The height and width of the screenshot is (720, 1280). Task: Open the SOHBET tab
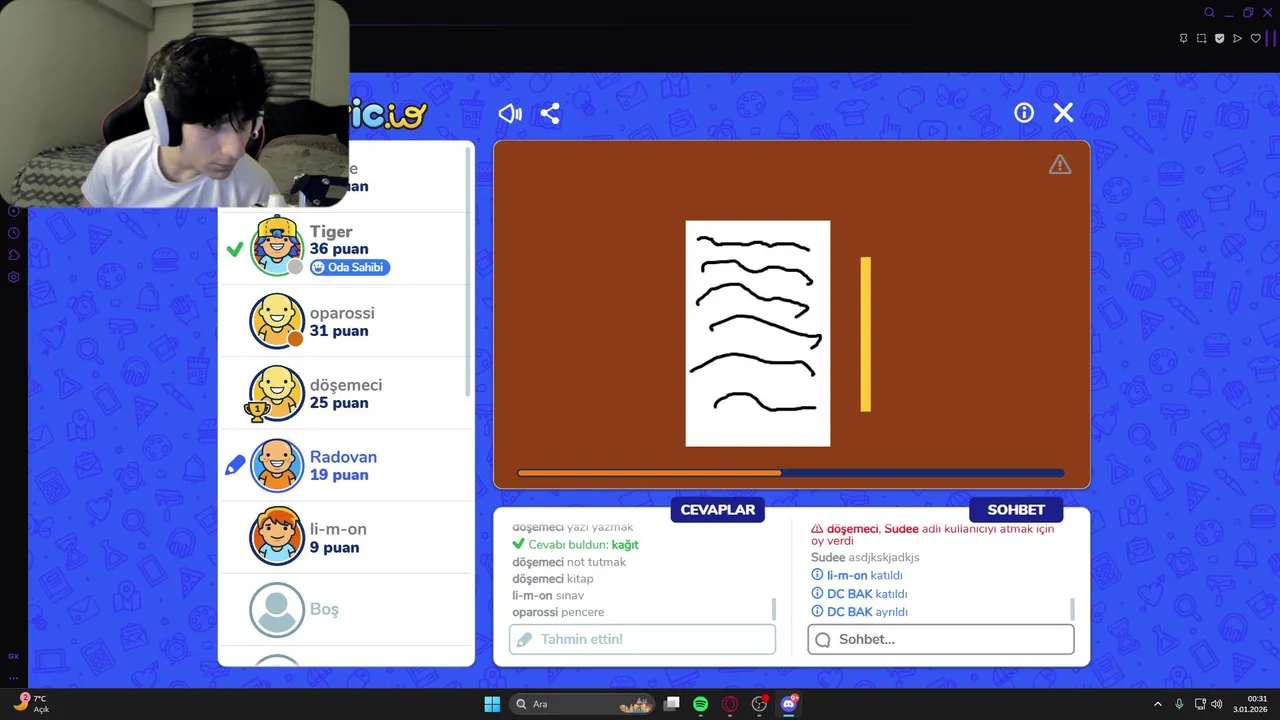(1016, 509)
